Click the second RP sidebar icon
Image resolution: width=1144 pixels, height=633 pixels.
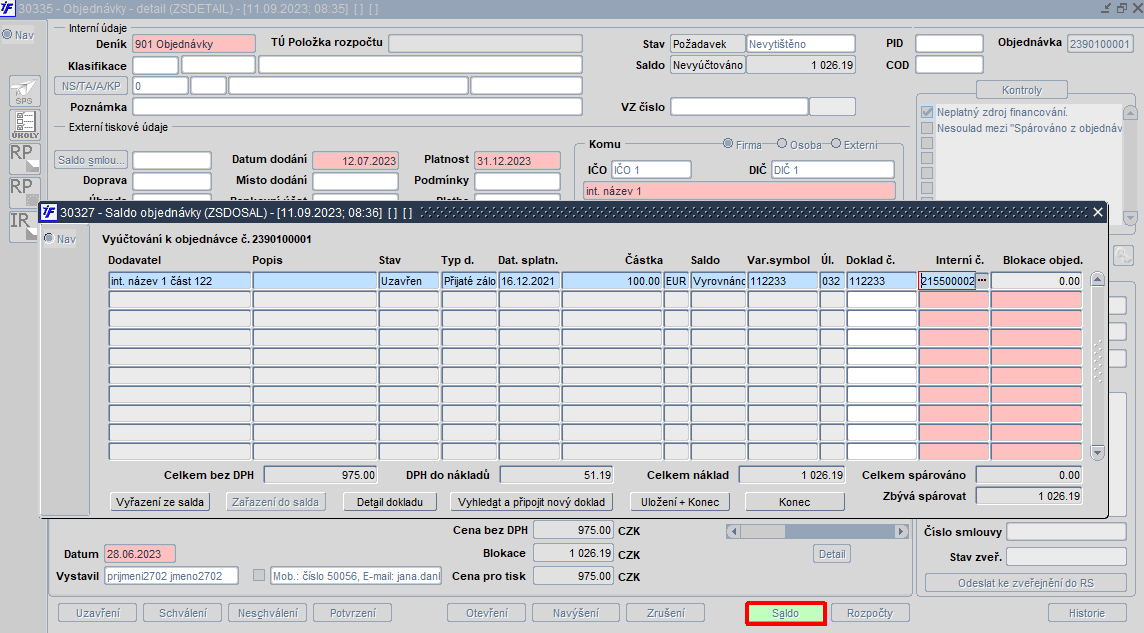tap(24, 191)
